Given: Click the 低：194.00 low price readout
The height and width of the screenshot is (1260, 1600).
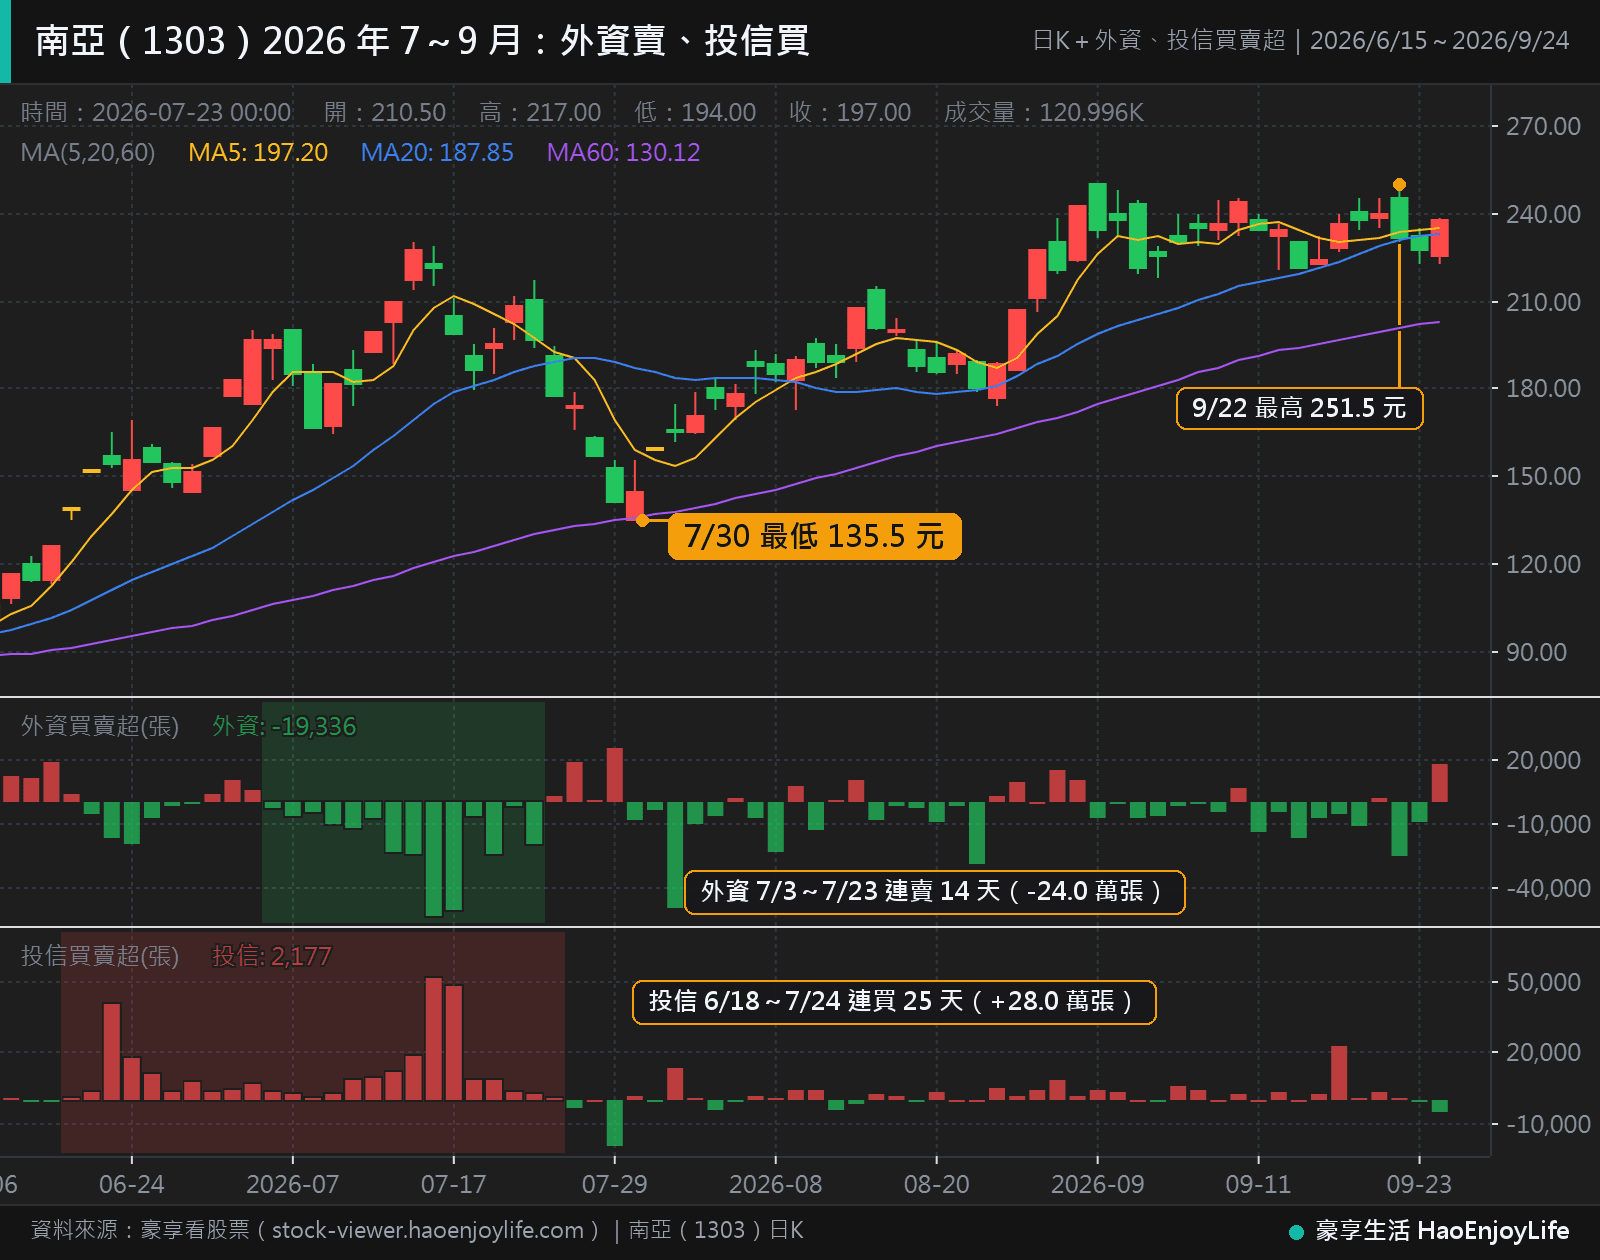Looking at the screenshot, I should click(x=695, y=112).
